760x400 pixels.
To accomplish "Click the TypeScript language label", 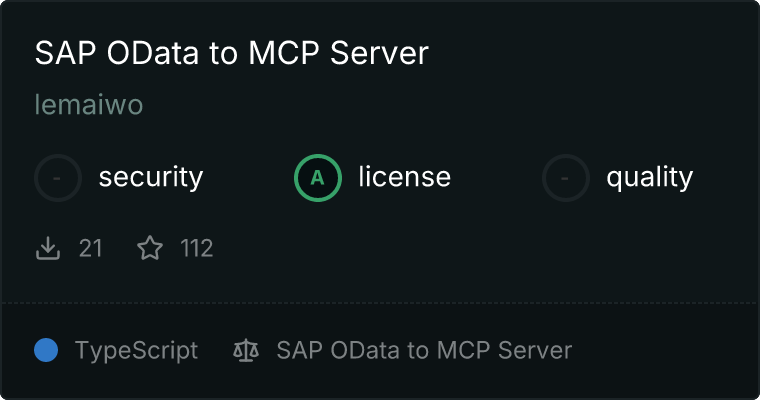I will (136, 350).
